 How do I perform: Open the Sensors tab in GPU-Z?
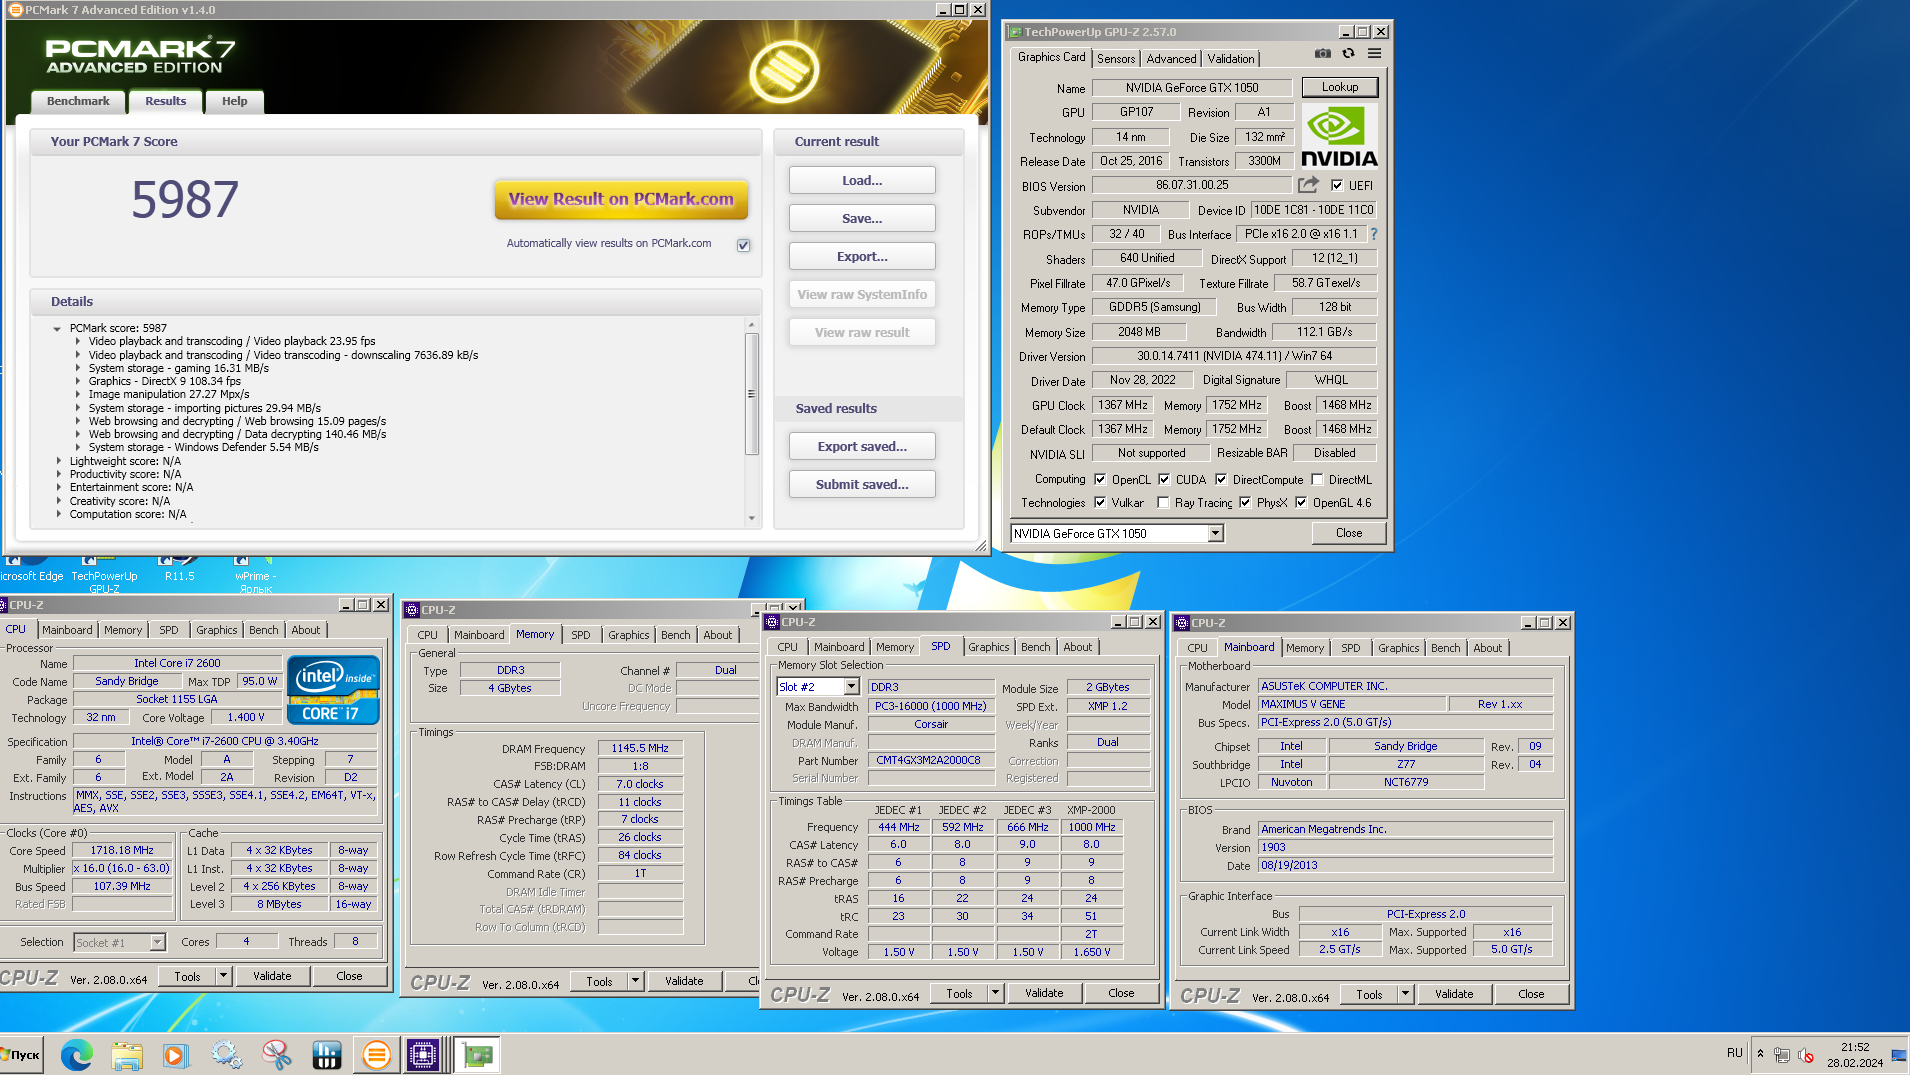tap(1116, 59)
